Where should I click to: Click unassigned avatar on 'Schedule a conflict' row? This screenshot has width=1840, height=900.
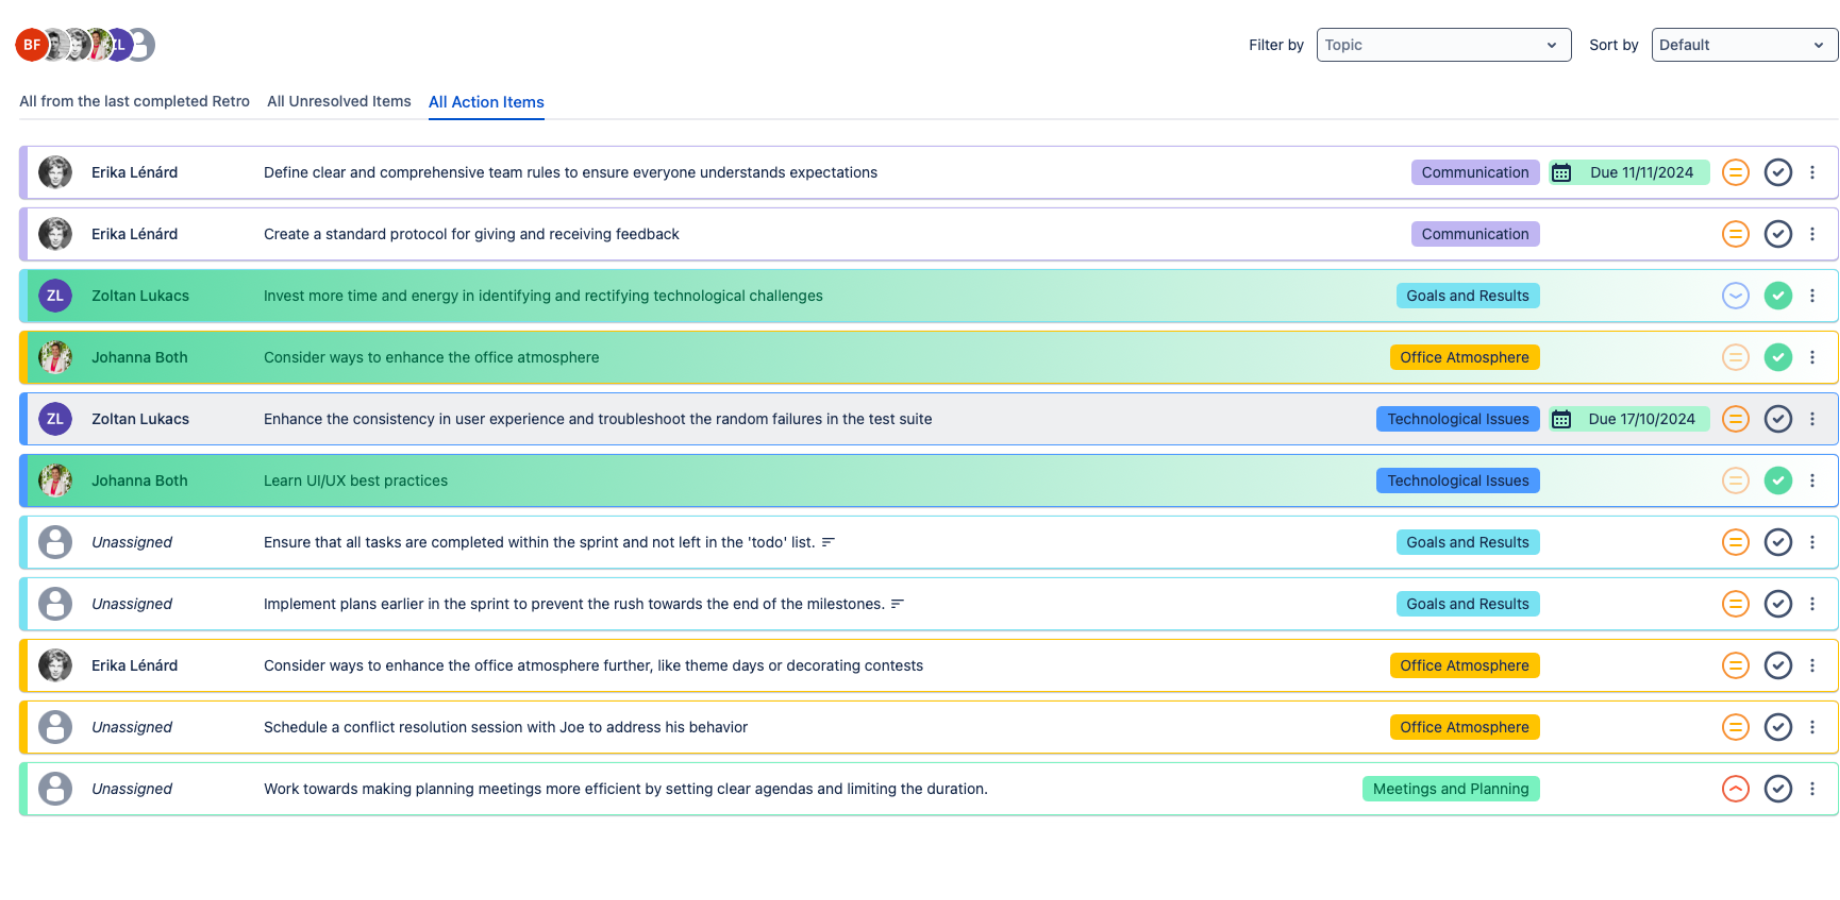pyautogui.click(x=55, y=727)
